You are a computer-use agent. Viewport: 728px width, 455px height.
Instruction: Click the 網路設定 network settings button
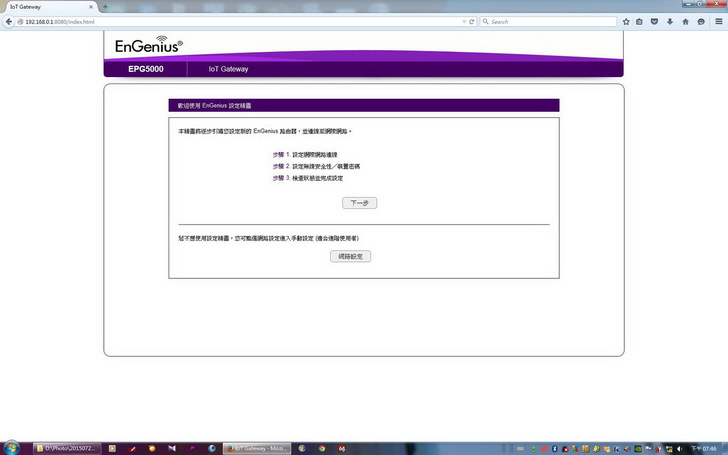click(x=350, y=257)
